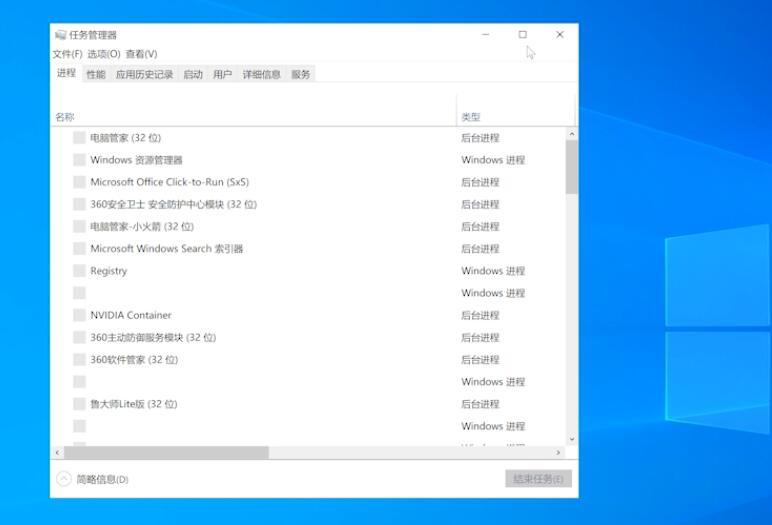Click icon beside 鲁大师Lite版 (32 位)
Viewport: 772px width, 525px height.
click(x=79, y=403)
